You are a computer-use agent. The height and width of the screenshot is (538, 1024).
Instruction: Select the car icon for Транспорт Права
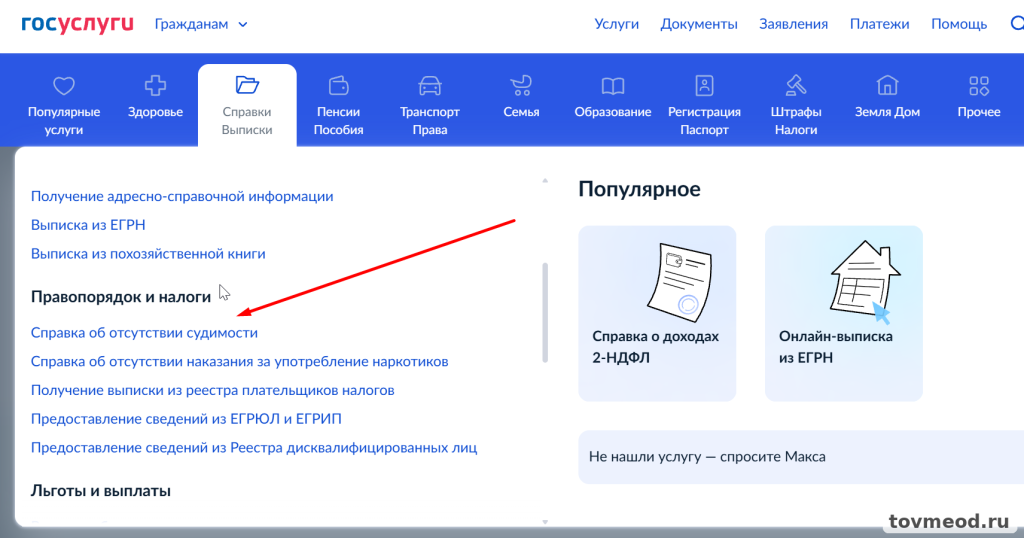tap(430, 86)
